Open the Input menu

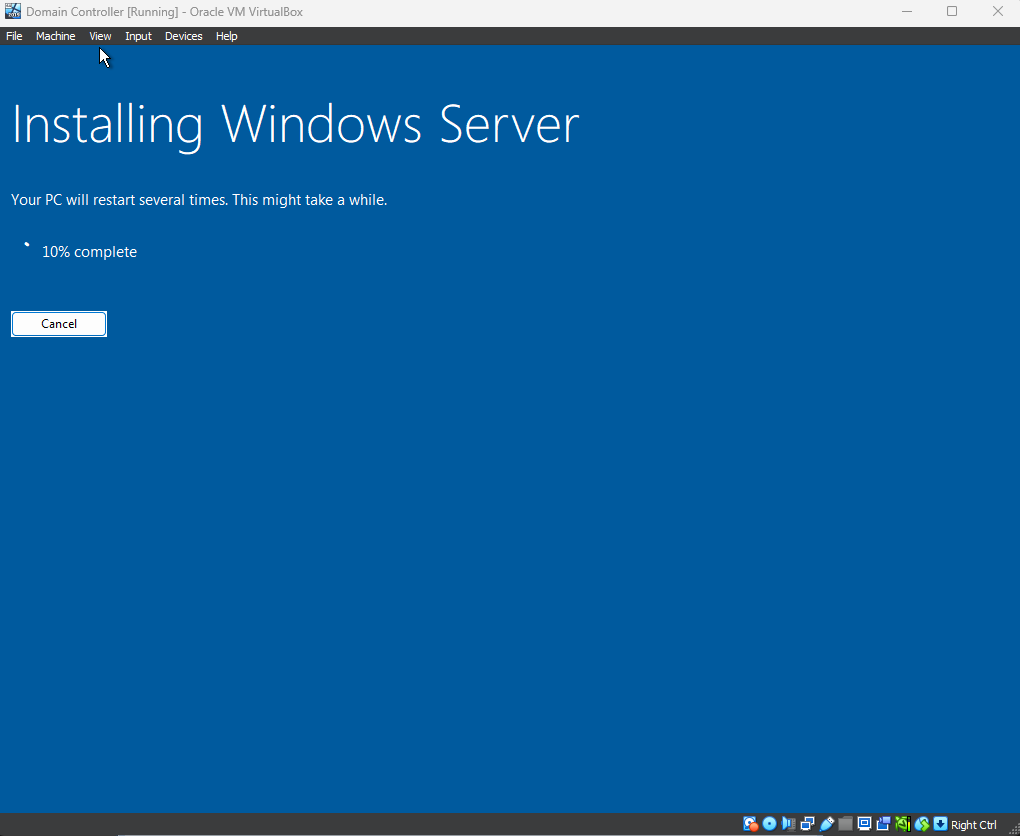[x=138, y=36]
